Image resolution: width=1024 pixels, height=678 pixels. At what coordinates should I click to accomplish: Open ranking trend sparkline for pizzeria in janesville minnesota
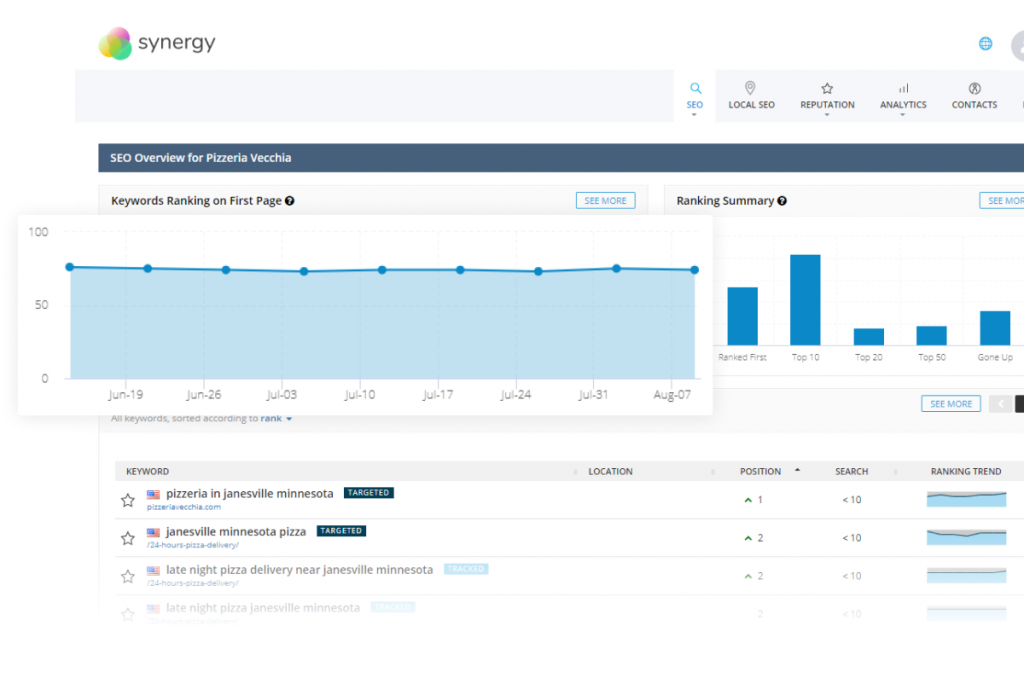(x=966, y=500)
